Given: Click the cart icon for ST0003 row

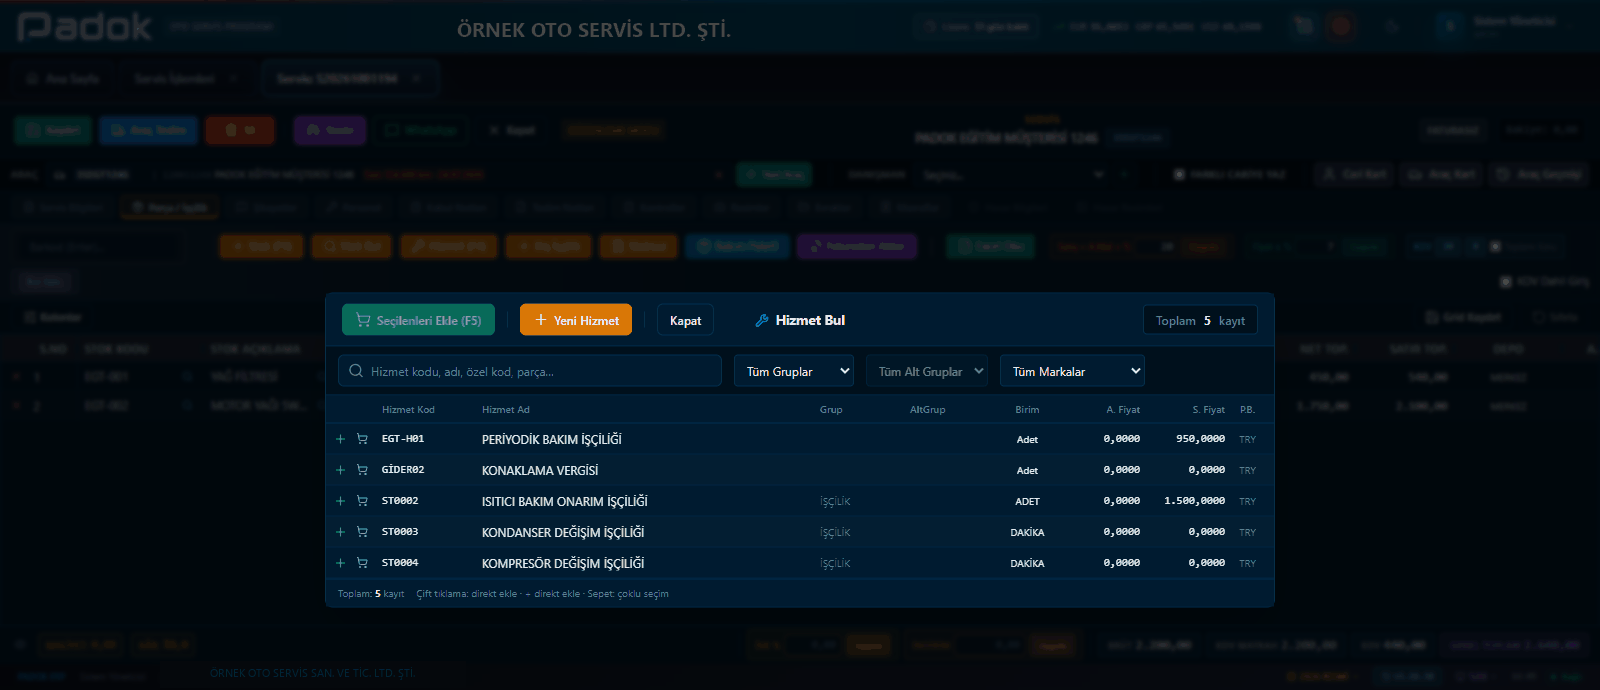Looking at the screenshot, I should [362, 532].
